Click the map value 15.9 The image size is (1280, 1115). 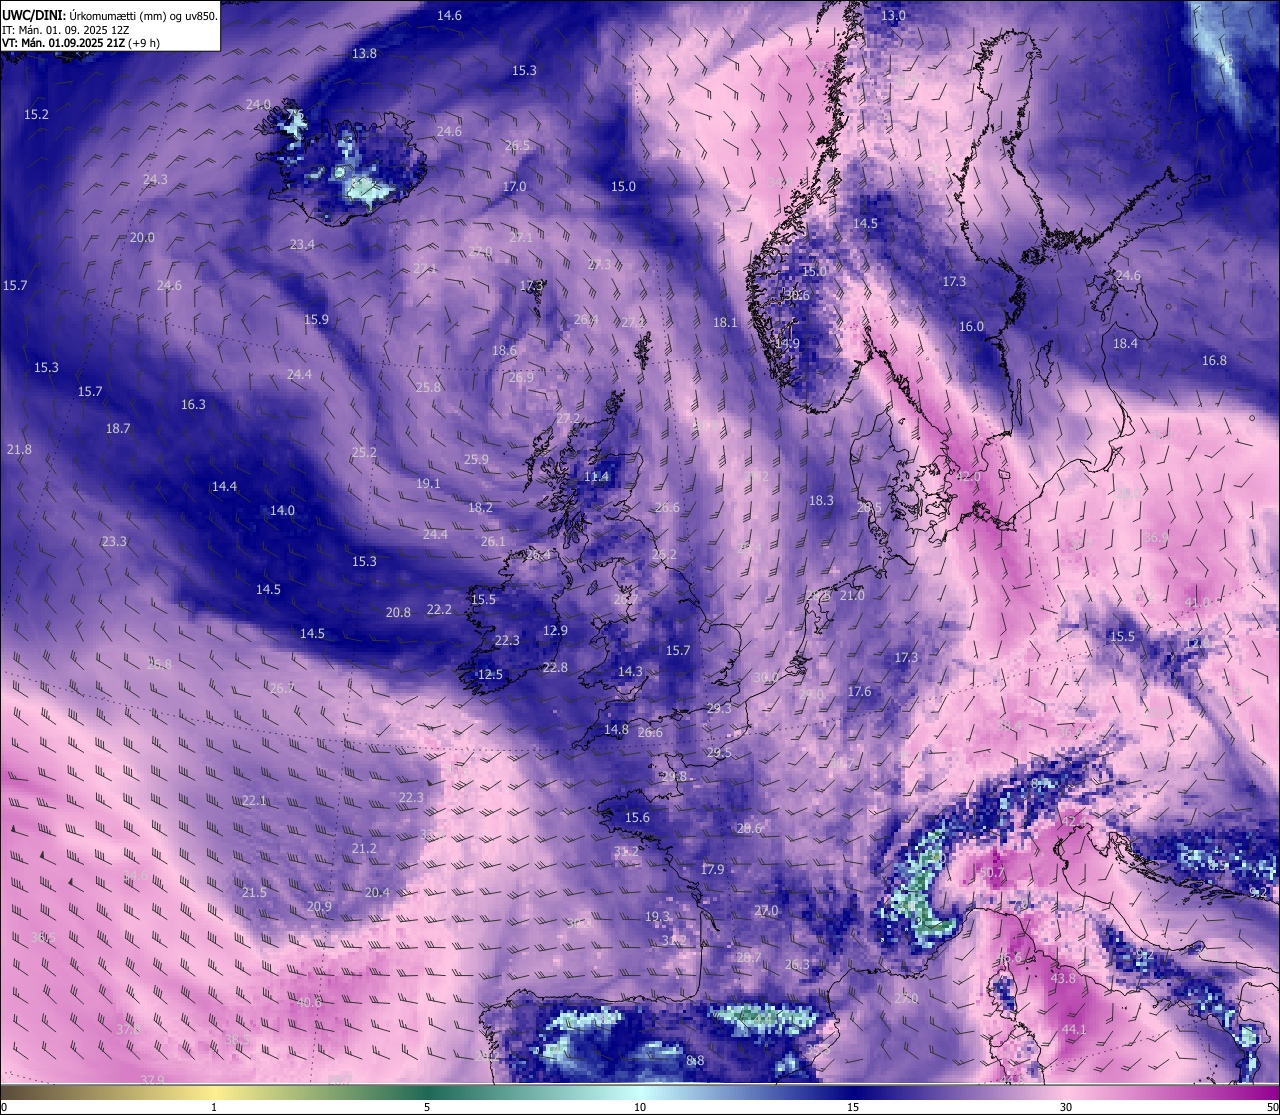316,319
